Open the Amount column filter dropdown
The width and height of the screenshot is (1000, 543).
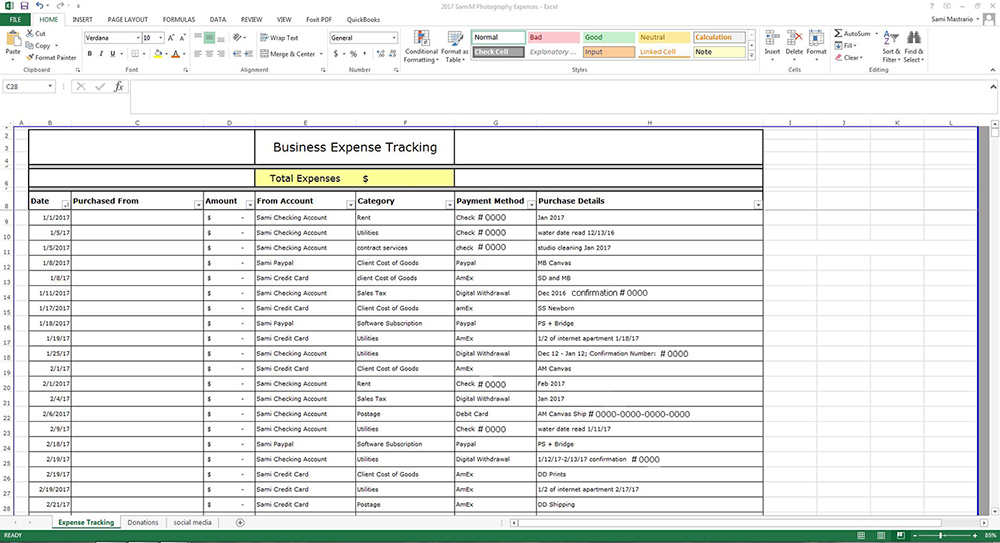click(249, 205)
